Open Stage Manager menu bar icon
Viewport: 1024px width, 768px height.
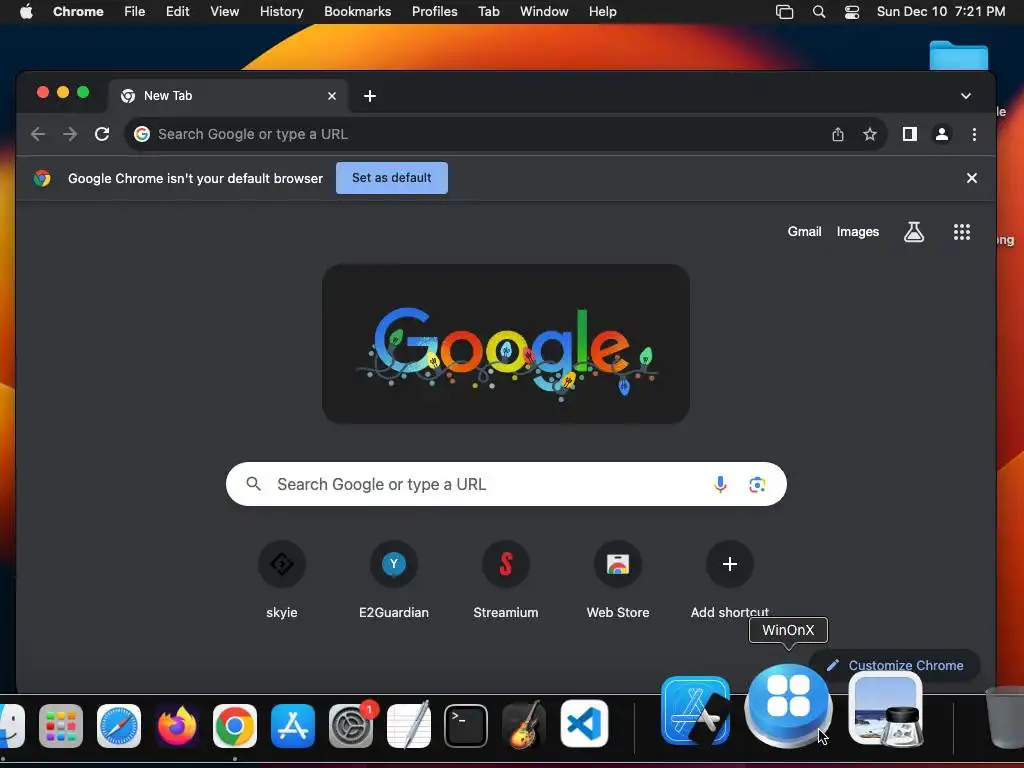tap(784, 12)
